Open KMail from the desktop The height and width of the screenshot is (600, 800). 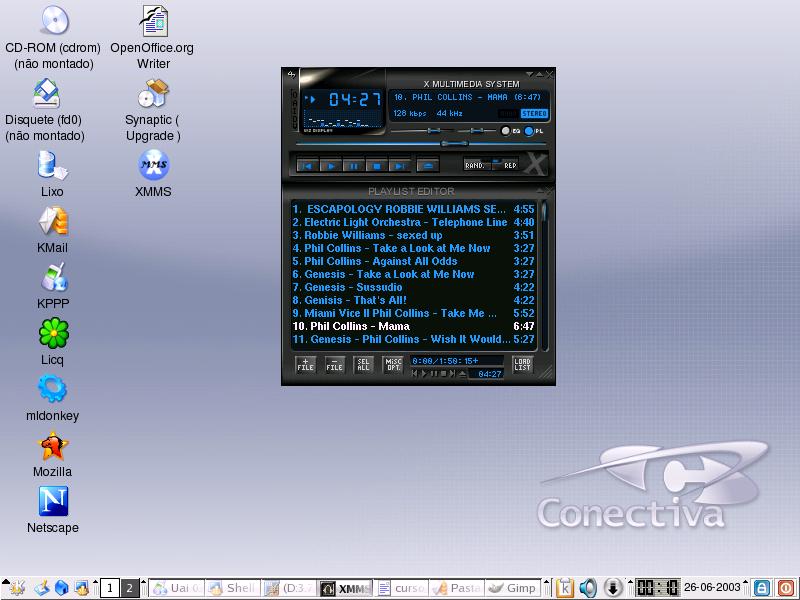click(52, 222)
